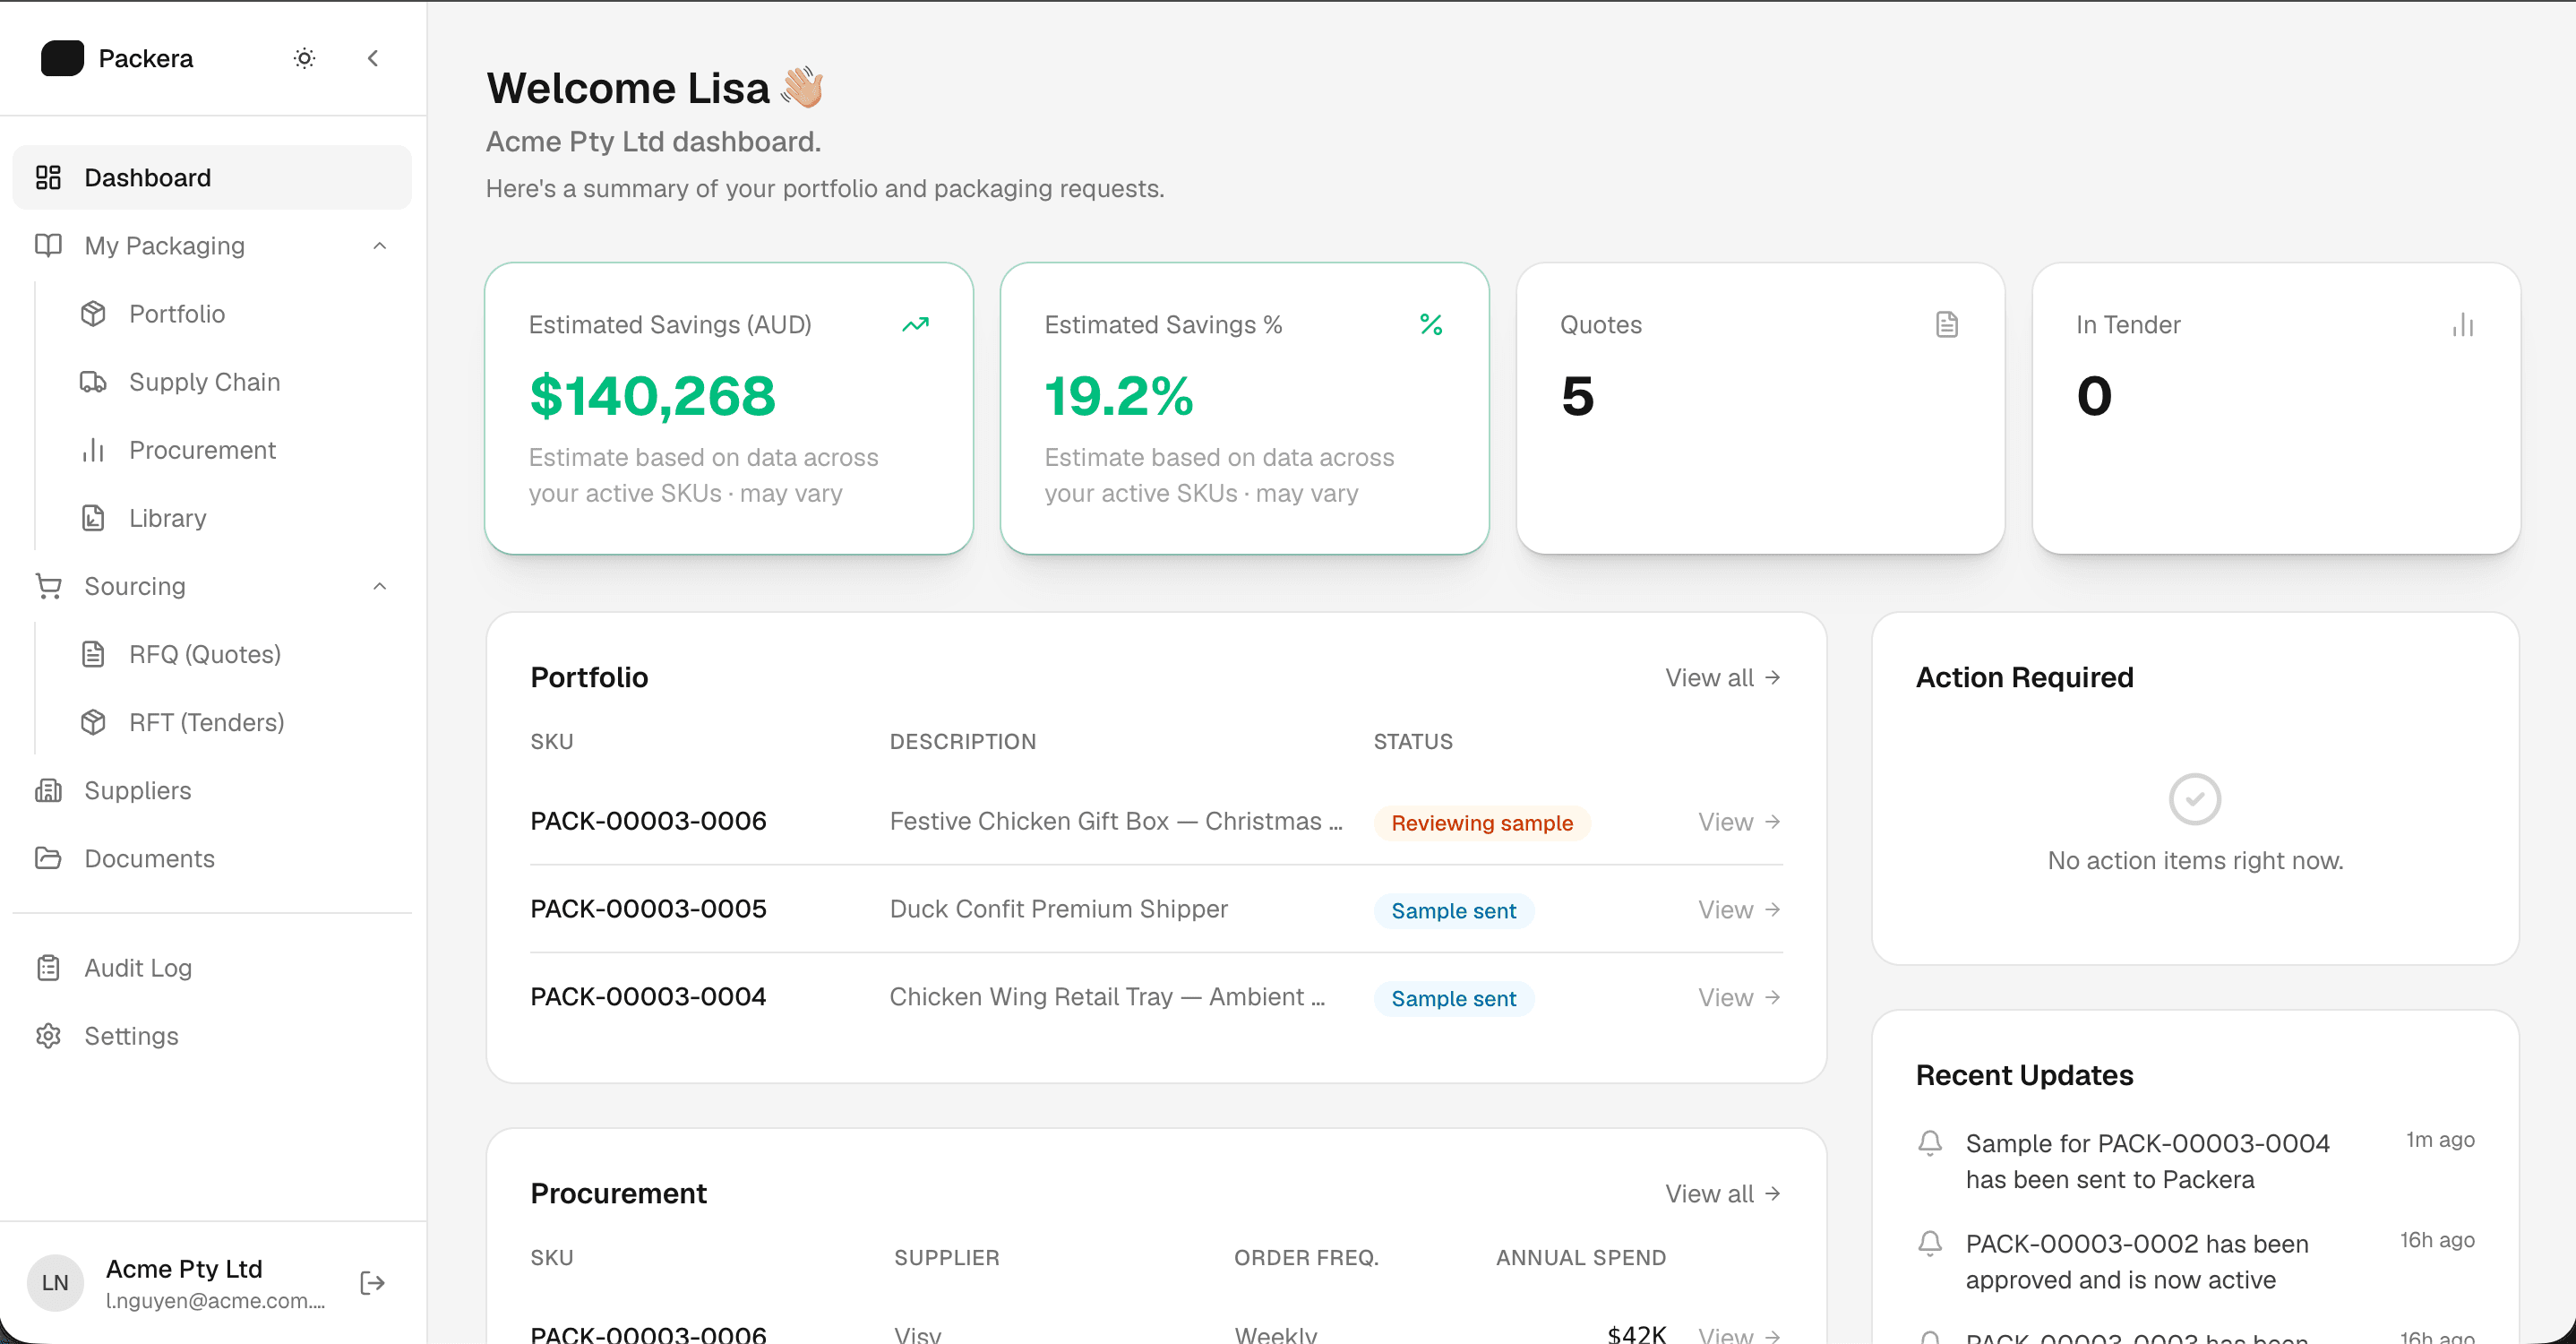The image size is (2576, 1344).
Task: Open Procurement in the sidebar
Action: pyautogui.click(x=202, y=450)
